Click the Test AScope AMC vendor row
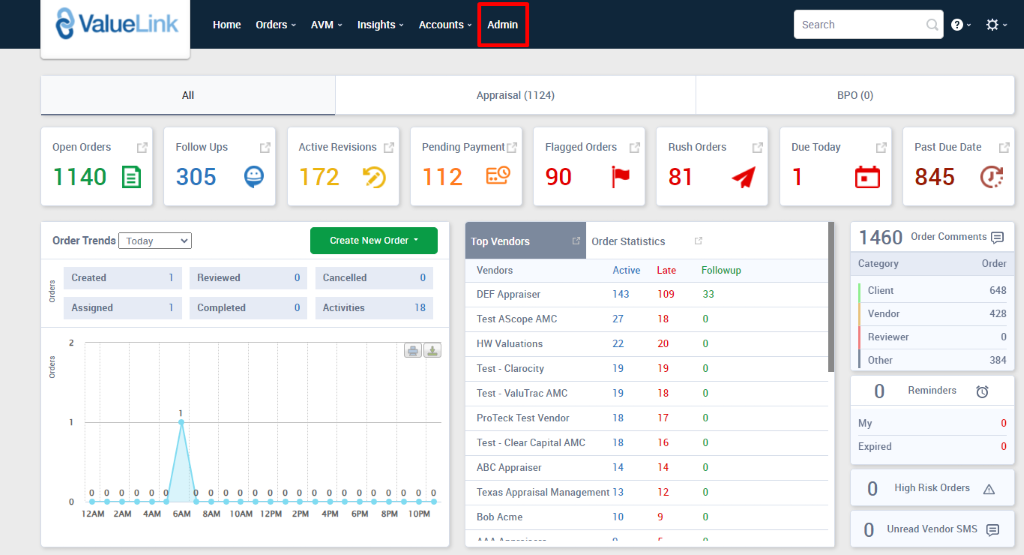Viewport: 1024px width, 555px height. click(x=647, y=319)
